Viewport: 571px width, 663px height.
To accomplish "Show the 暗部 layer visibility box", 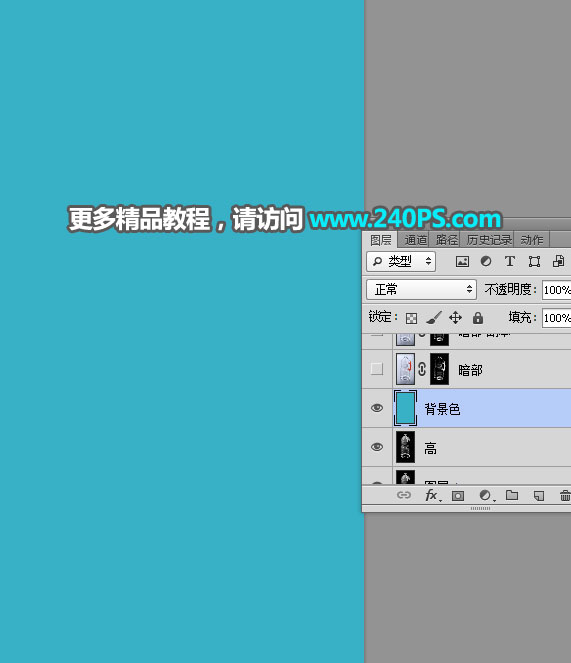I will coord(377,369).
